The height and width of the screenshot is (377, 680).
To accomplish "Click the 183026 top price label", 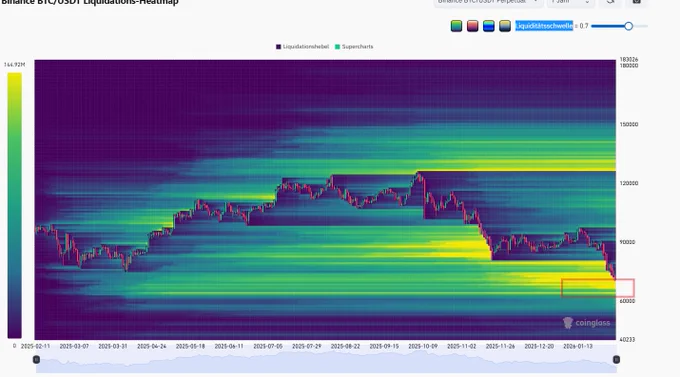I will click(x=629, y=59).
